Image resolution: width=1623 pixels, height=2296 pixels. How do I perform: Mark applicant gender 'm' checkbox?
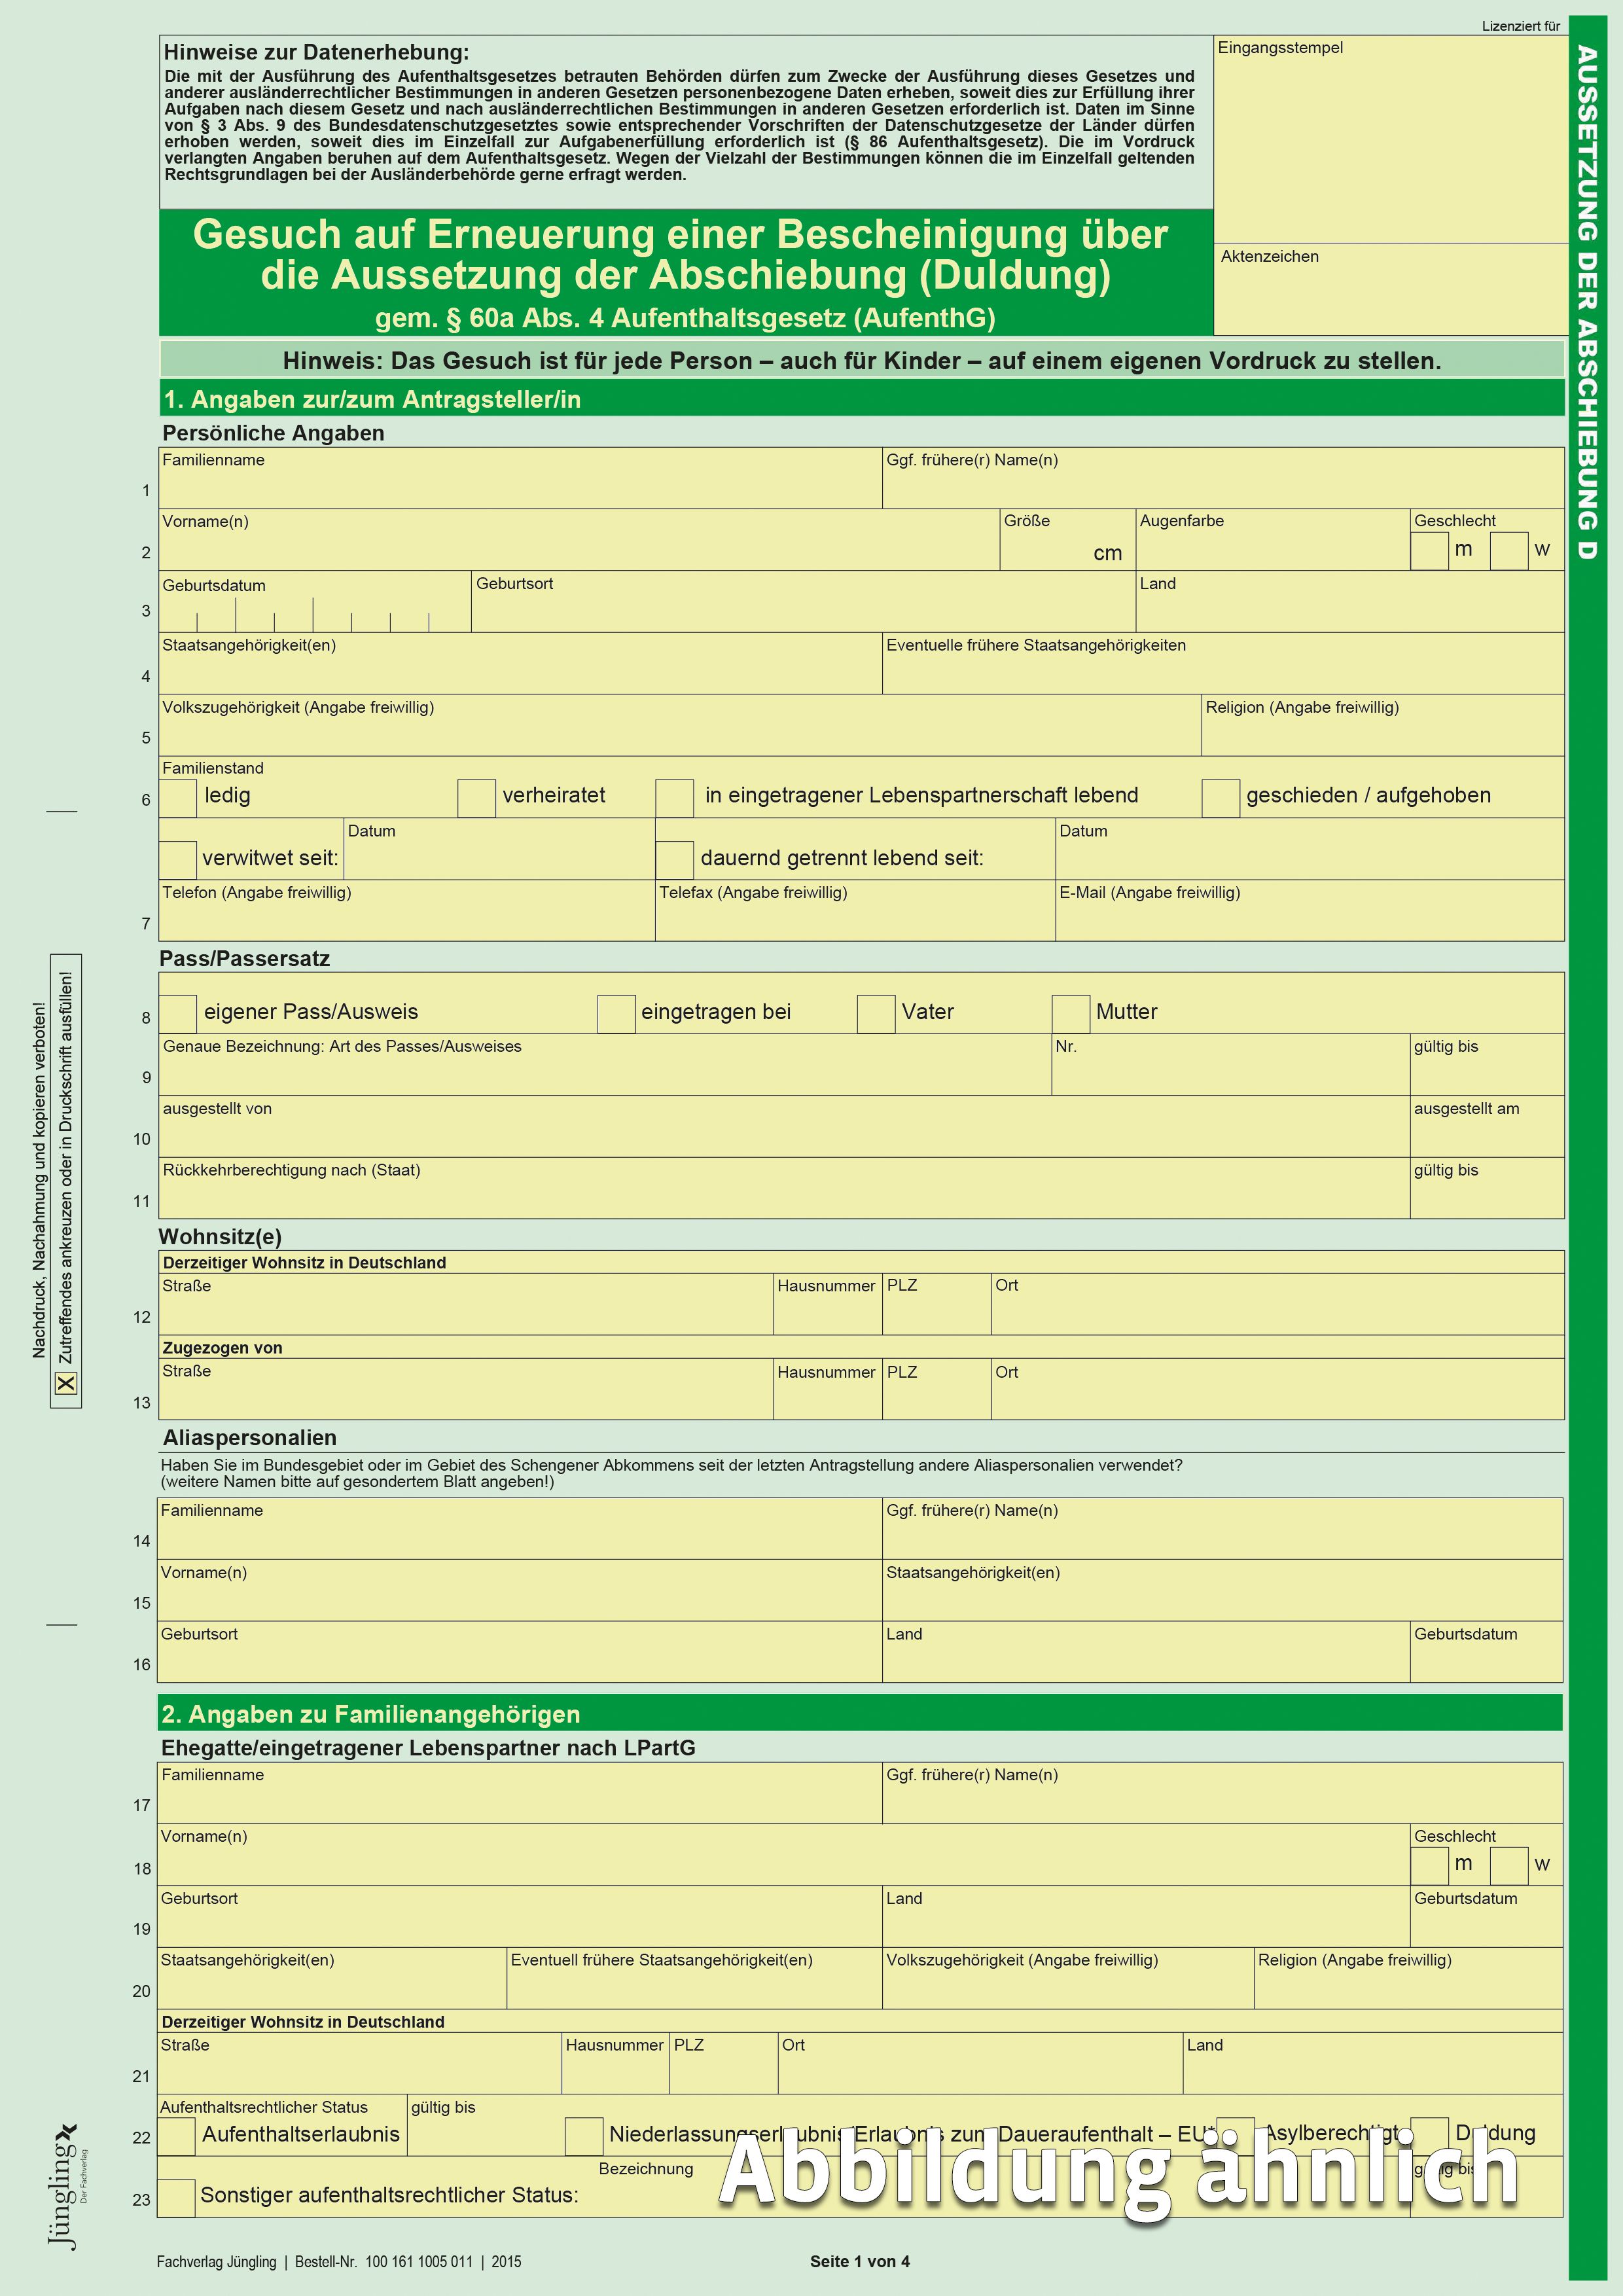point(1429,551)
